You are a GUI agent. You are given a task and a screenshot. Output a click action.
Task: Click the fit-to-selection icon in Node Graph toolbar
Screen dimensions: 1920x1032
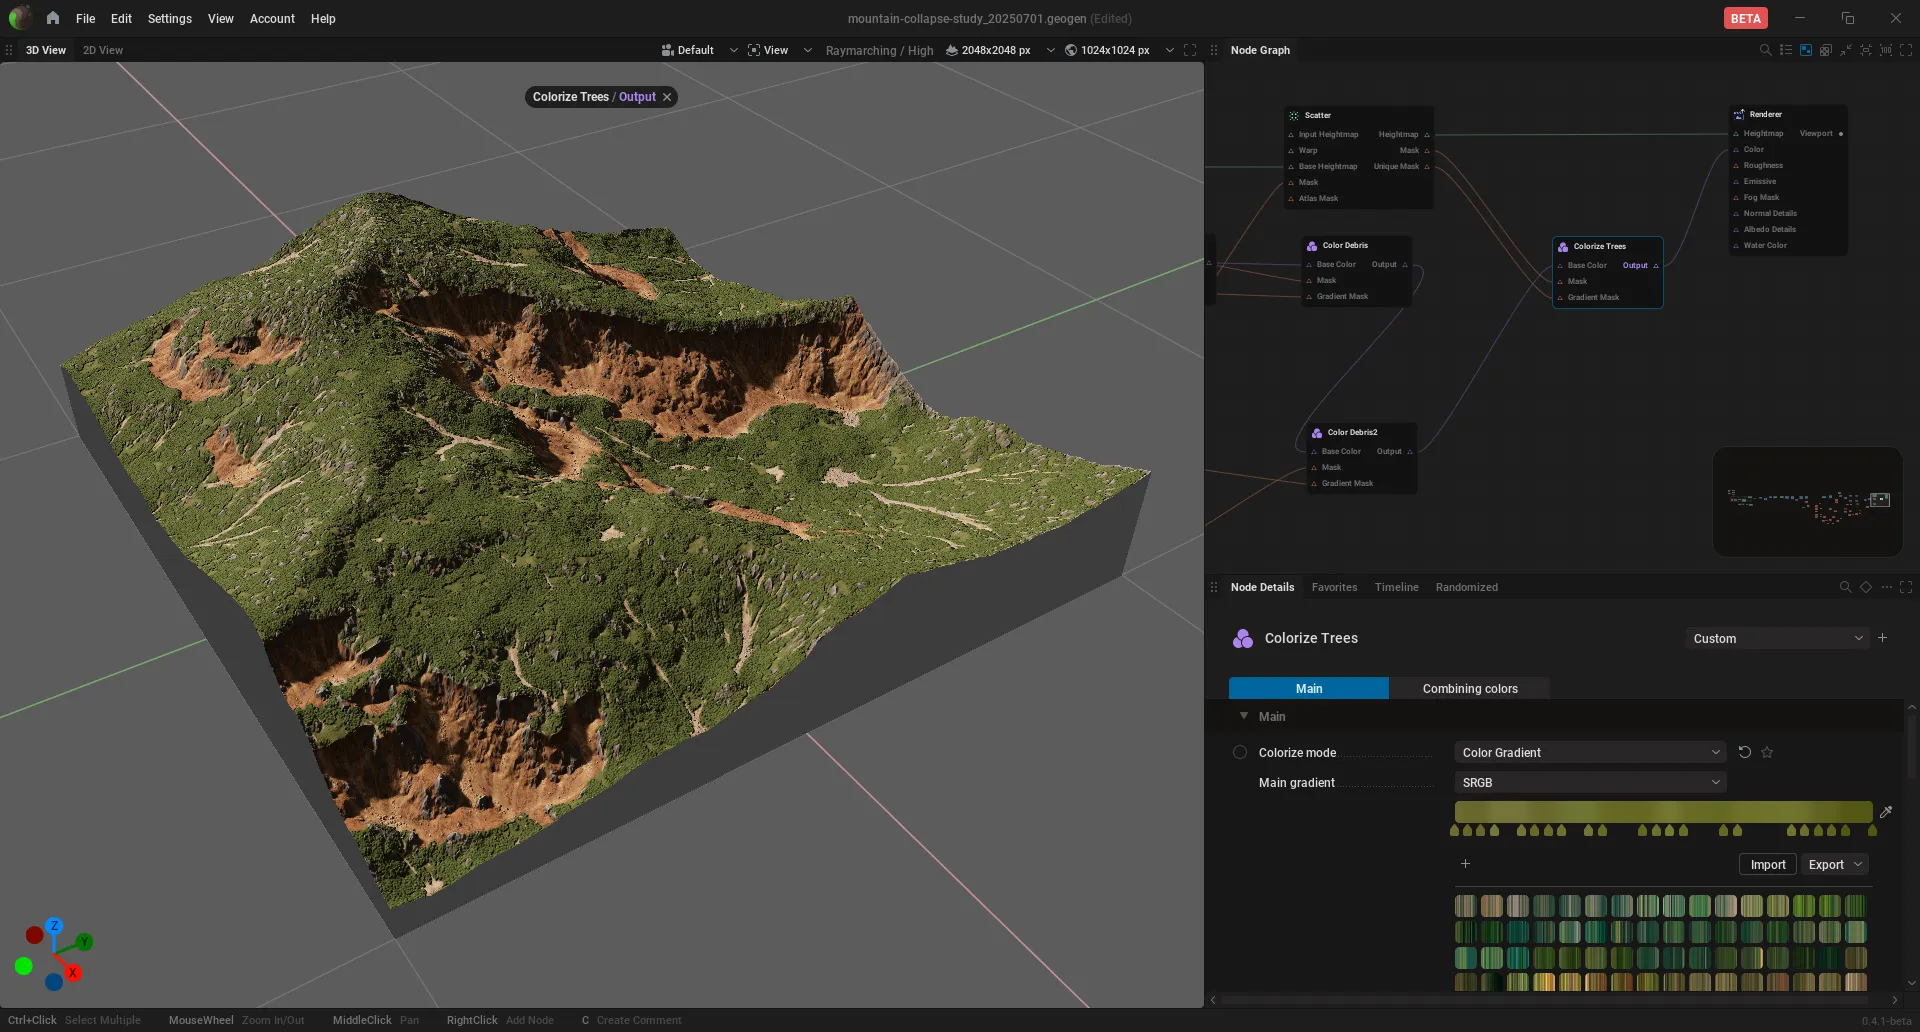(x=1866, y=50)
